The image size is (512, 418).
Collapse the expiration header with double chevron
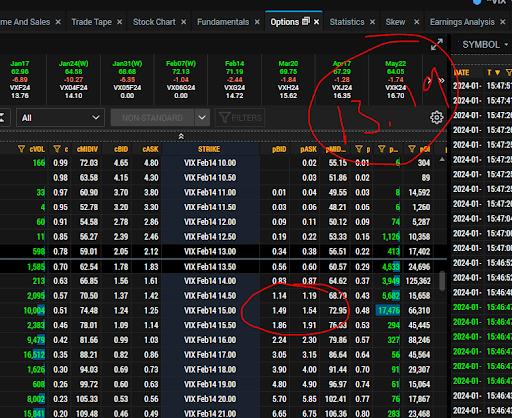tap(181, 136)
